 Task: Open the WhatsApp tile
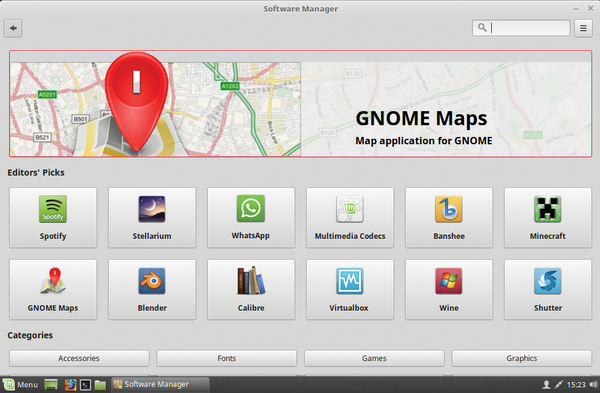tap(251, 217)
